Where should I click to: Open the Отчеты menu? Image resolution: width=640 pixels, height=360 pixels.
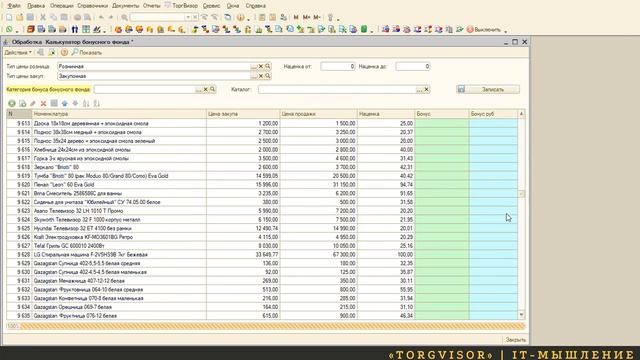[151, 6]
